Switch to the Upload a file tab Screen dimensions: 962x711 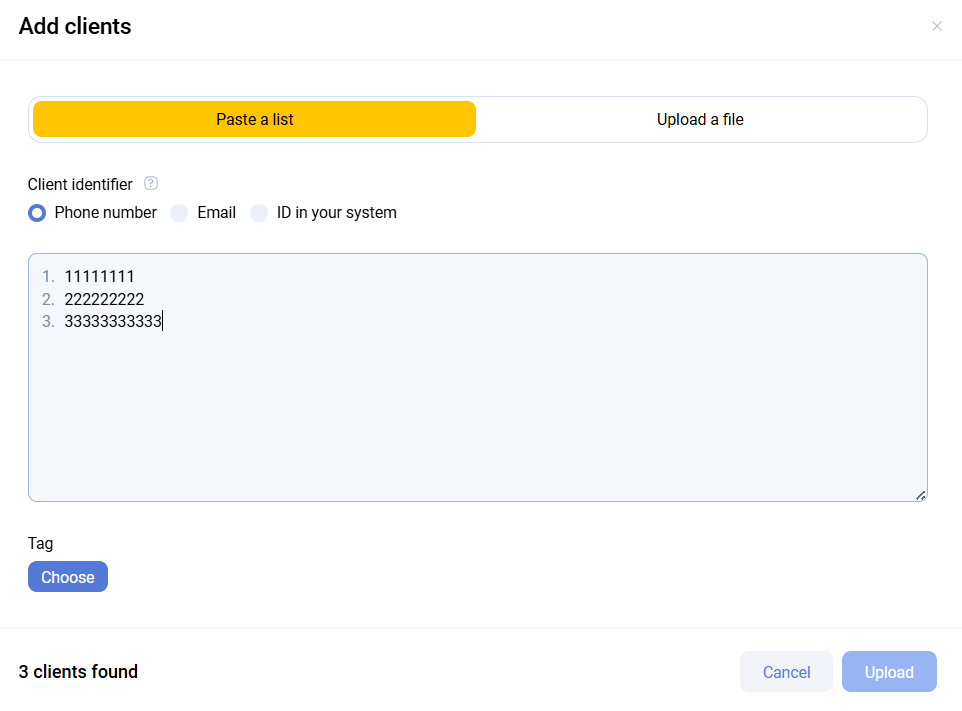tap(700, 119)
